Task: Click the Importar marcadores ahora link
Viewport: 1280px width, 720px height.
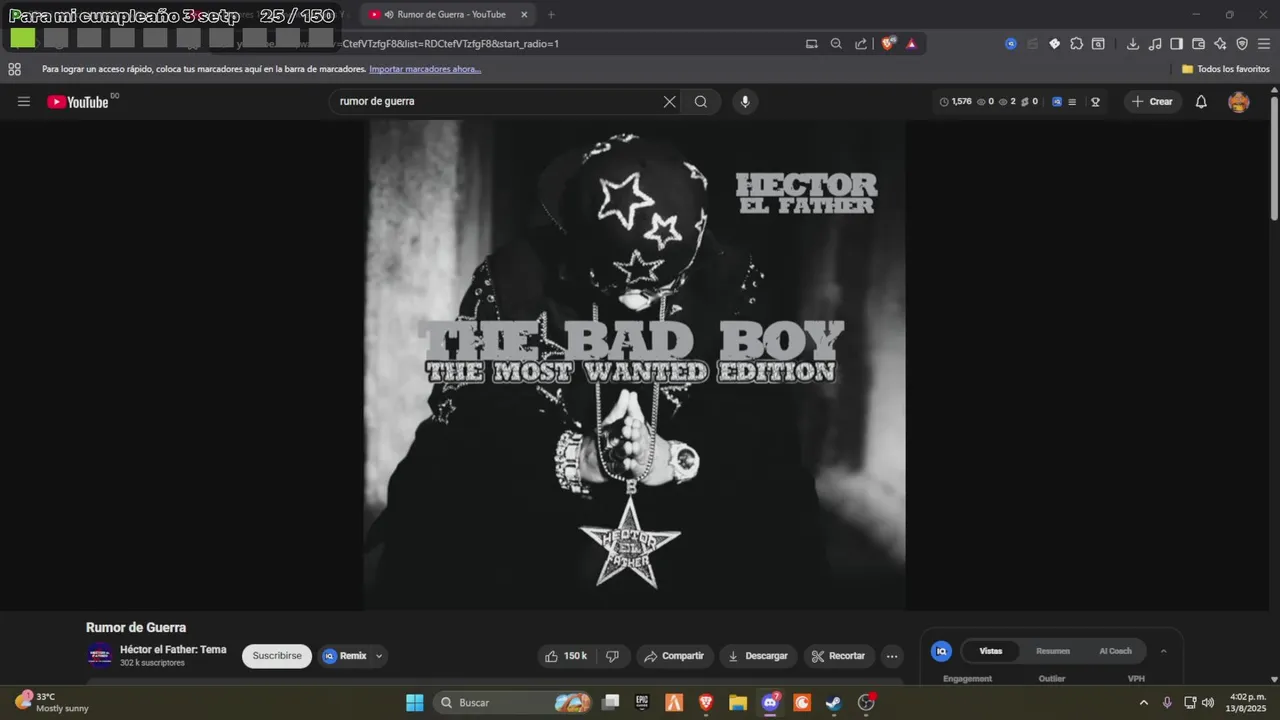Action: 425,69
